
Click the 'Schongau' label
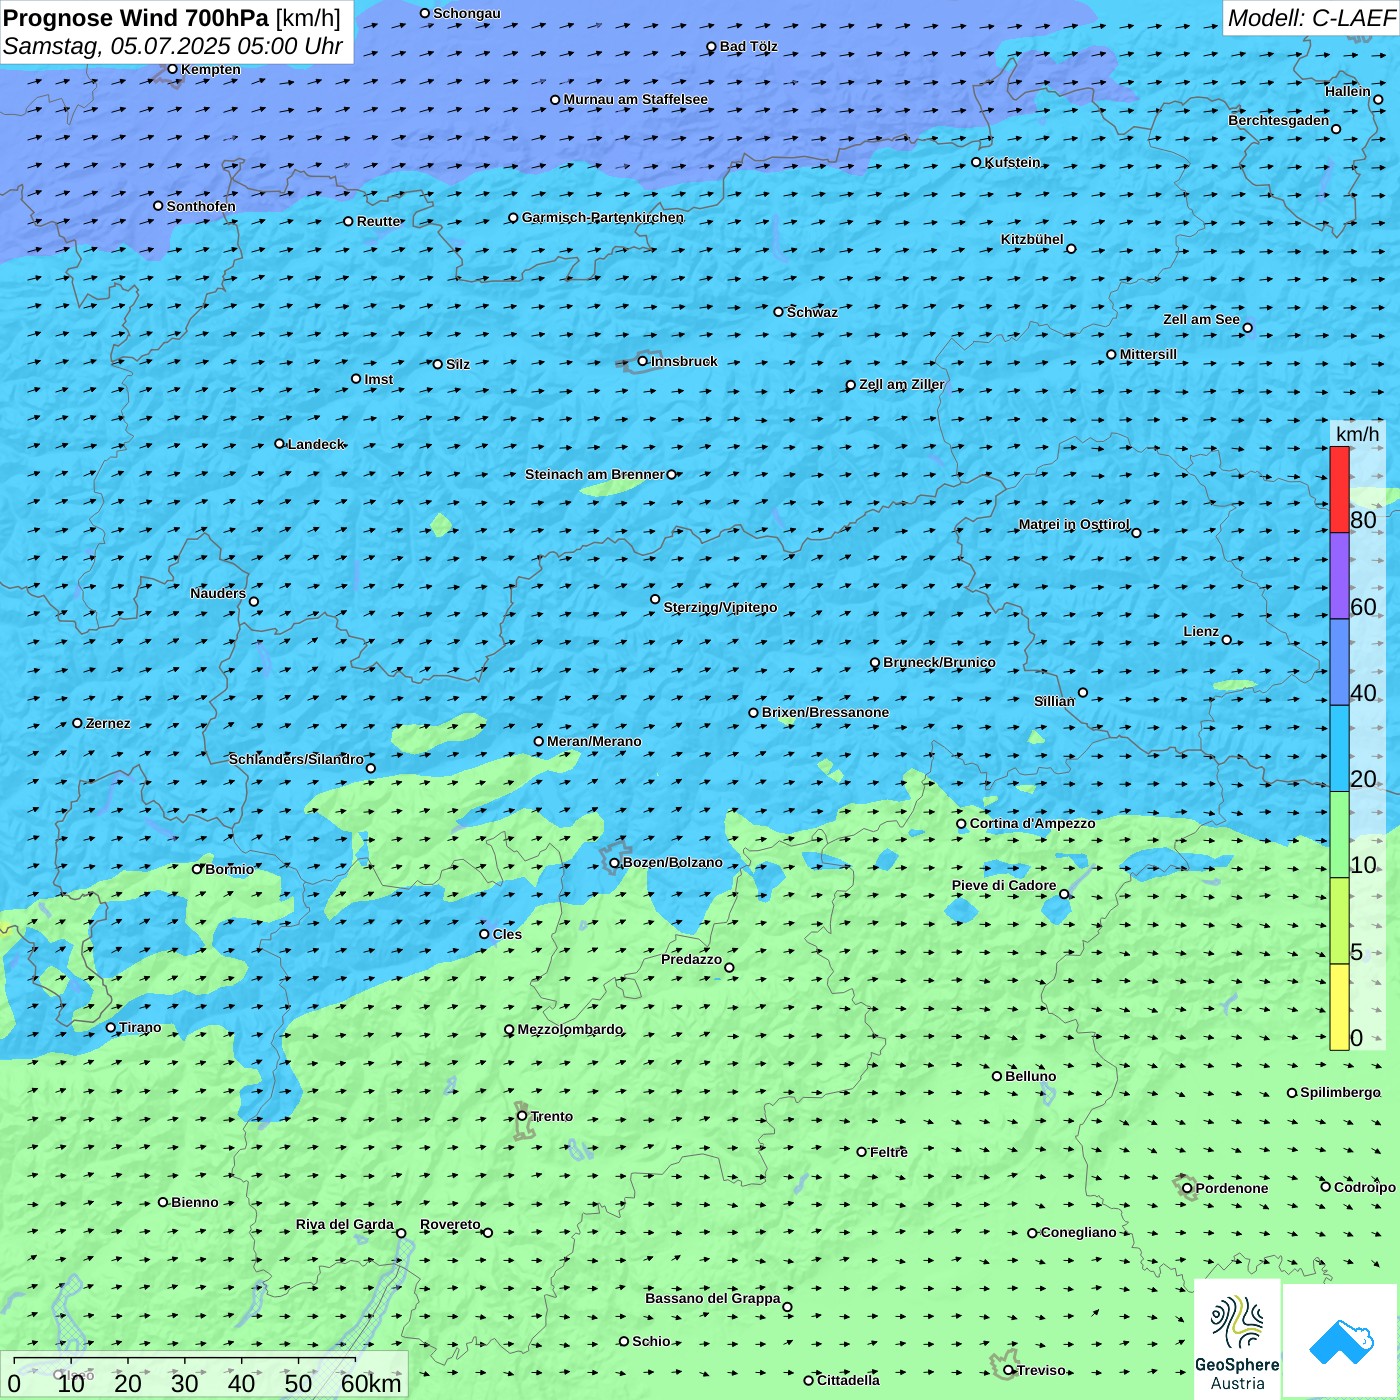pyautogui.click(x=466, y=13)
